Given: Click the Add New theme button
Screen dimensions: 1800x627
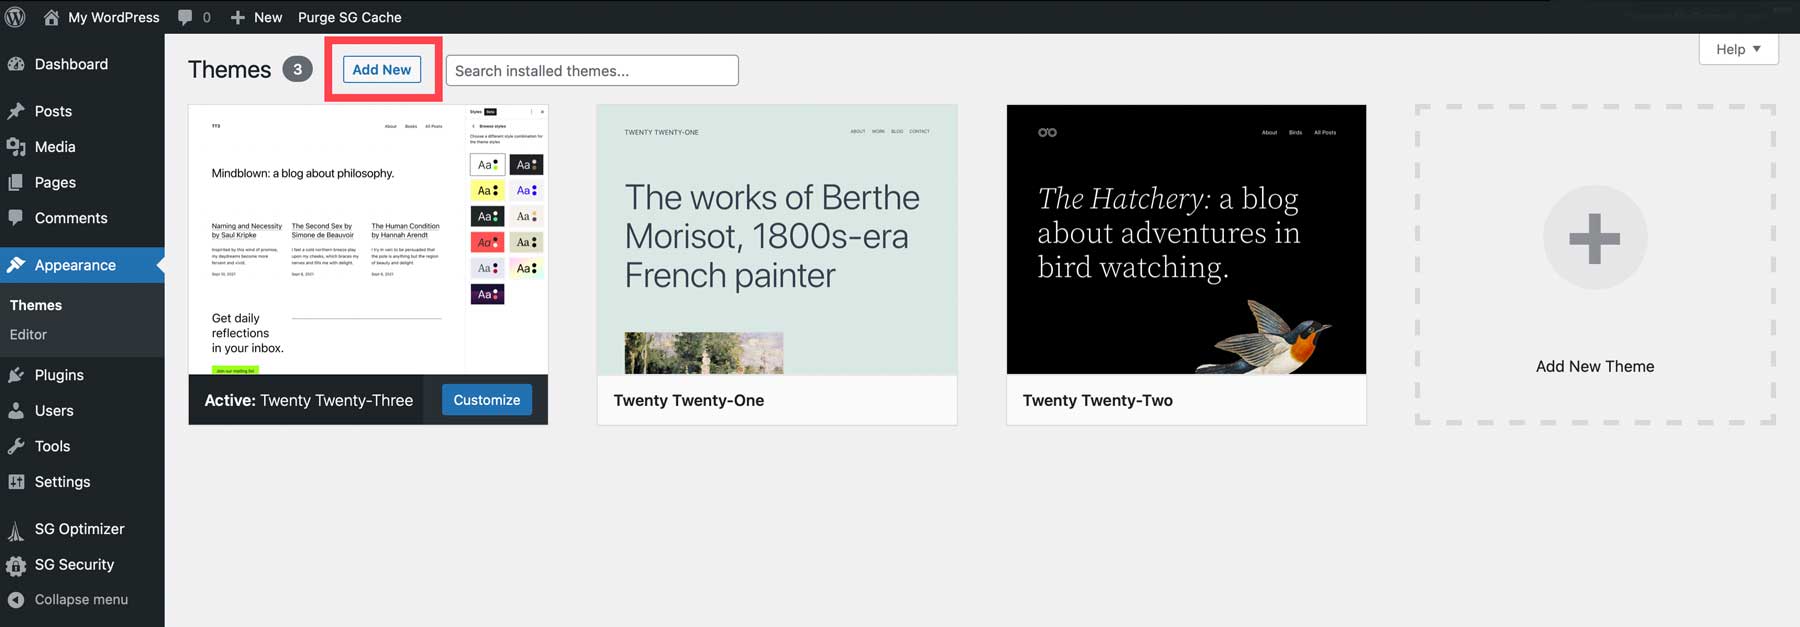Looking at the screenshot, I should coord(382,69).
